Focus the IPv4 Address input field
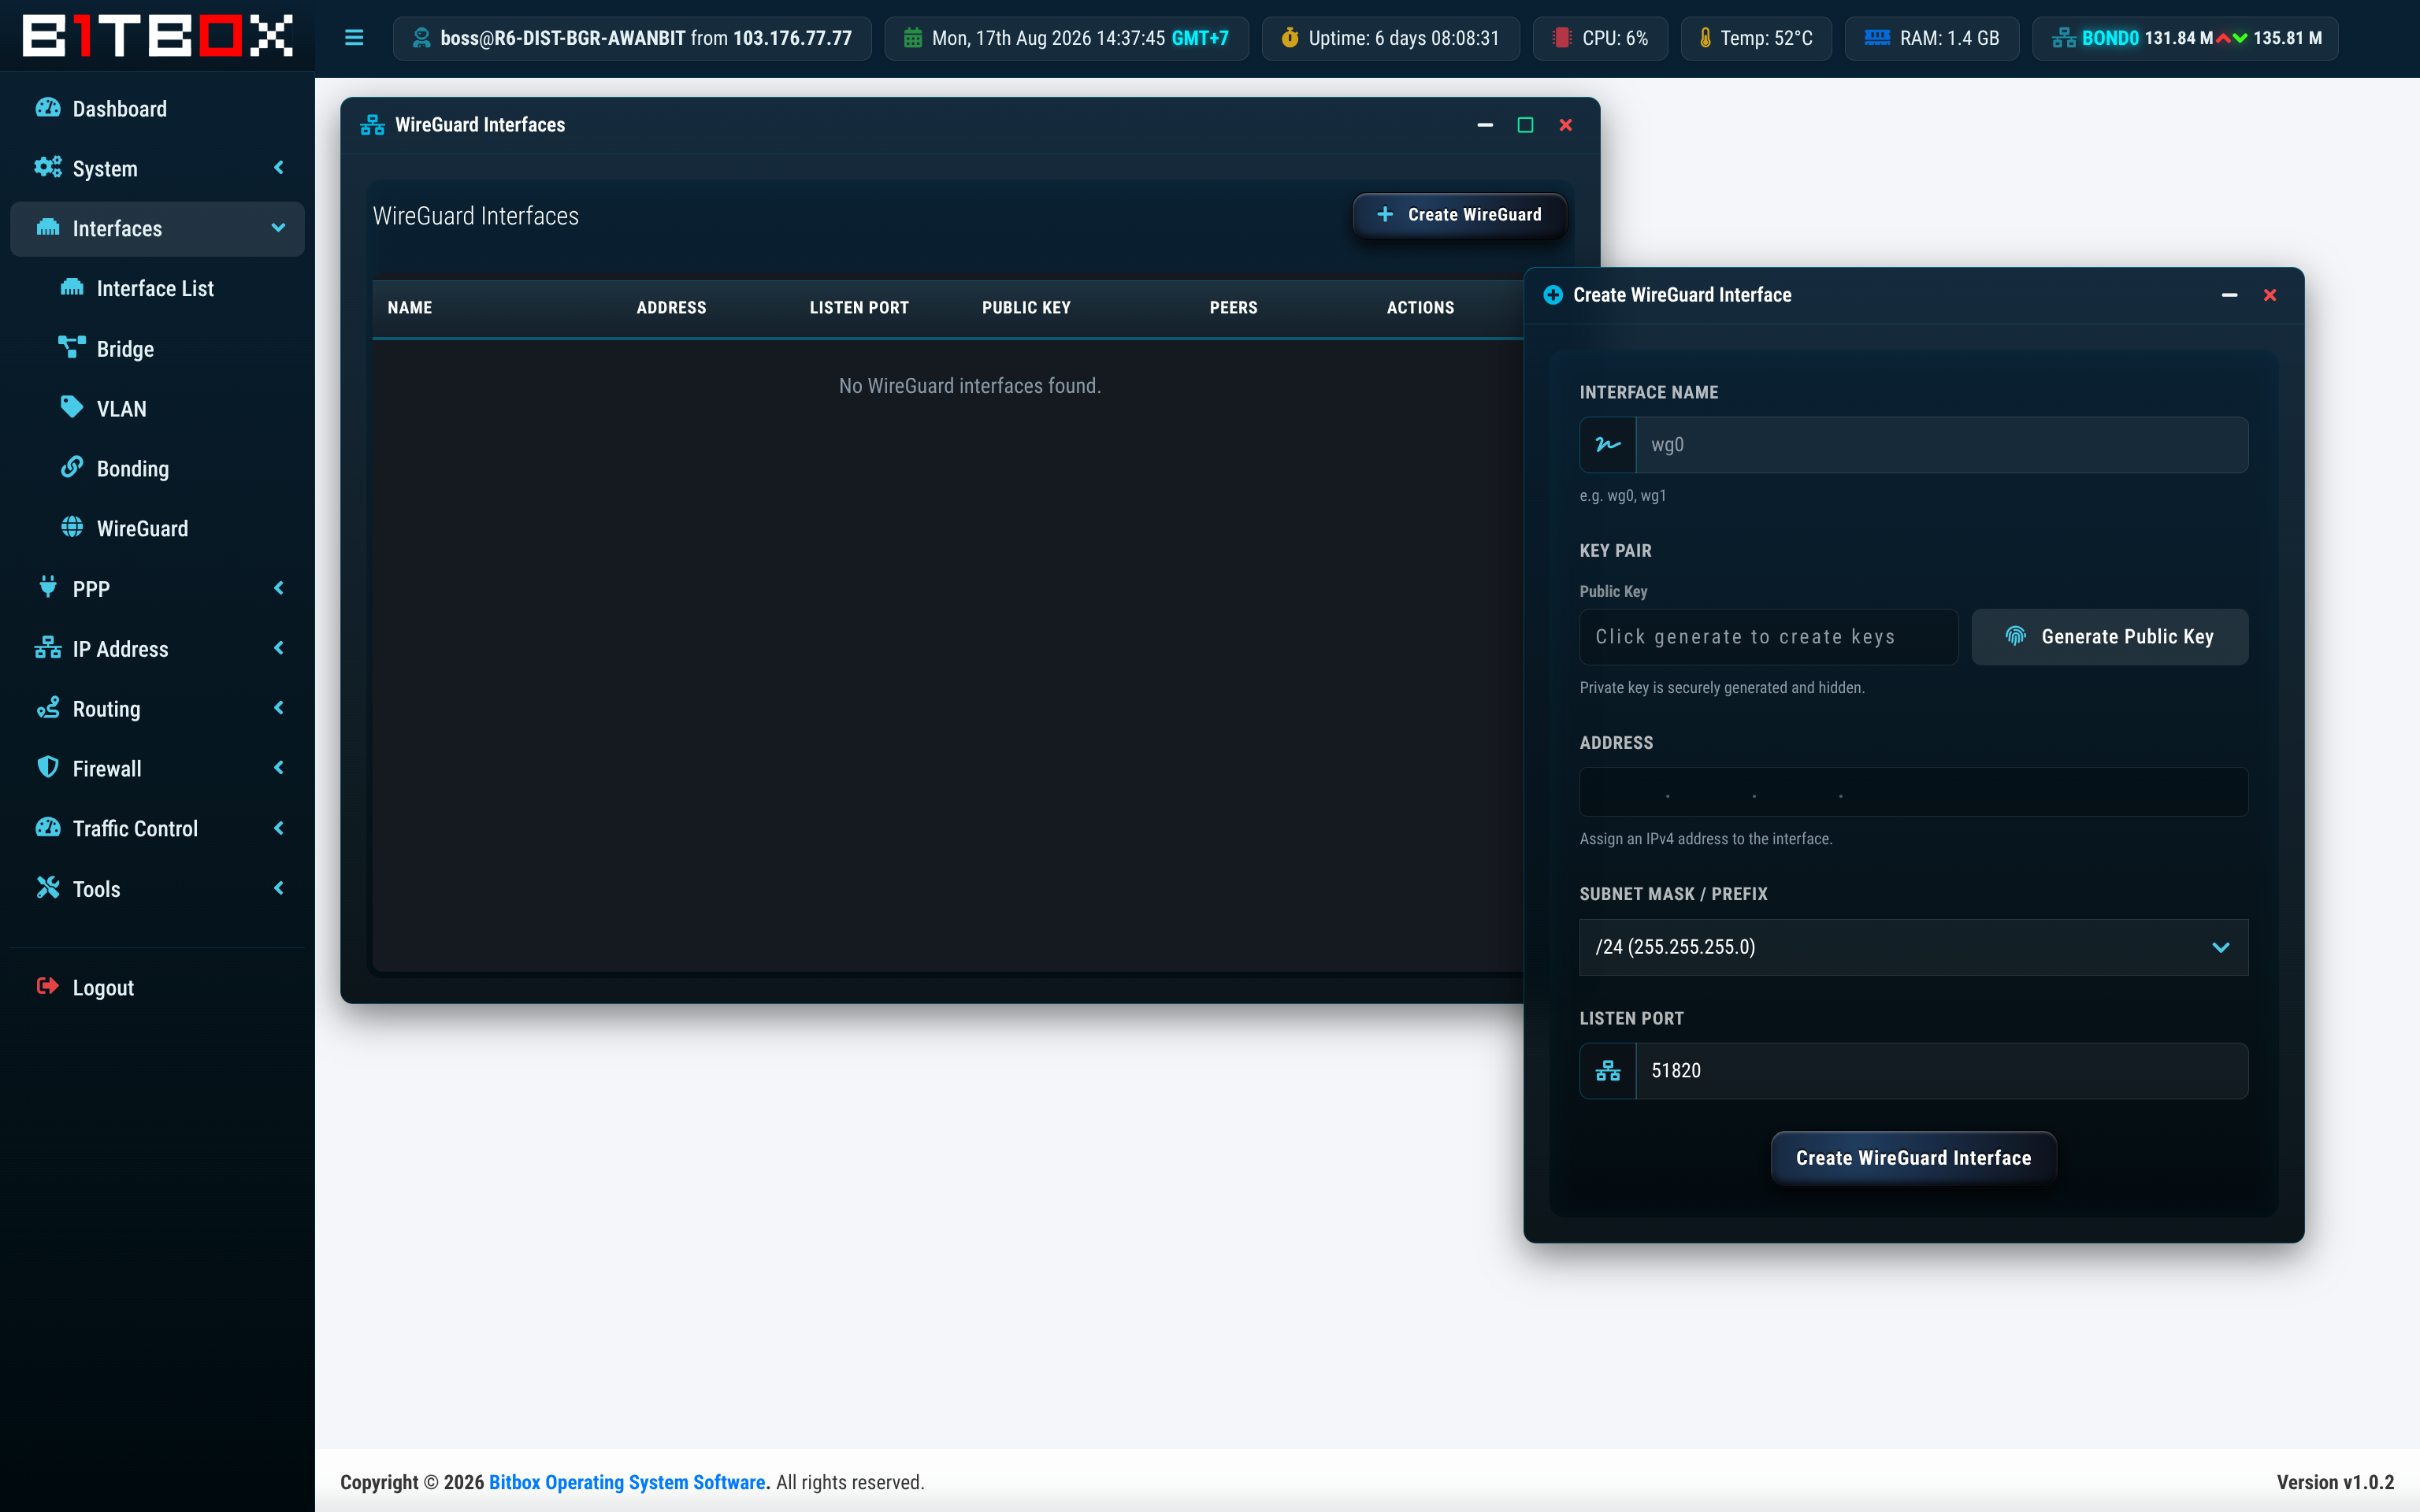2420x1512 pixels. (x=1913, y=792)
